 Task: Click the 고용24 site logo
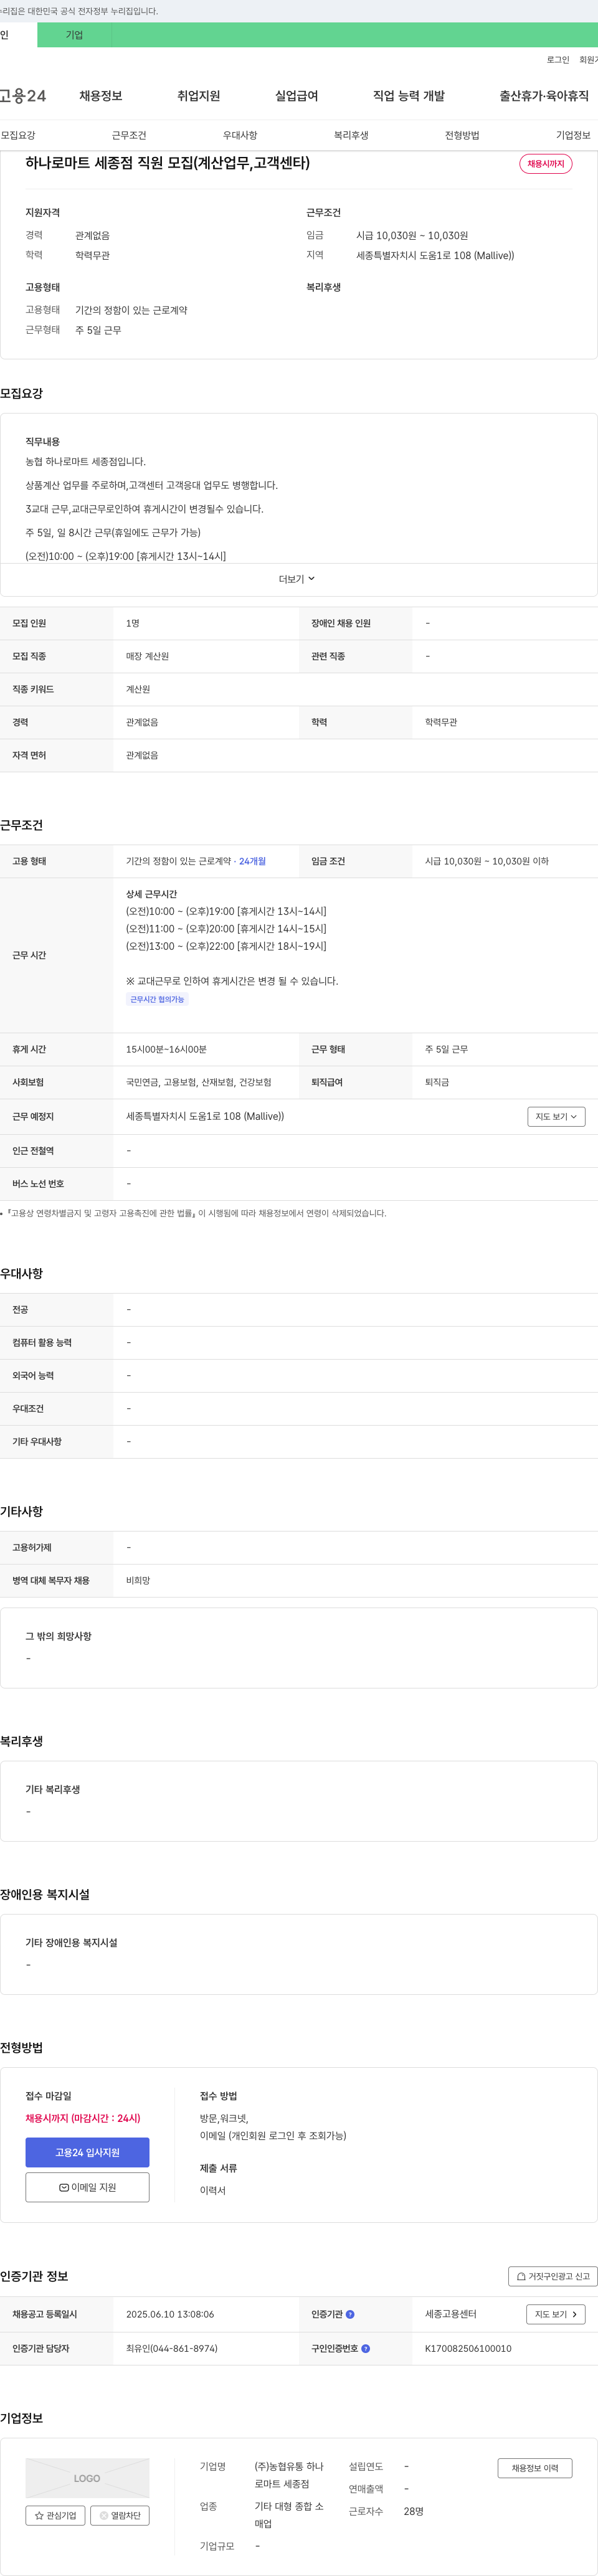[23, 96]
